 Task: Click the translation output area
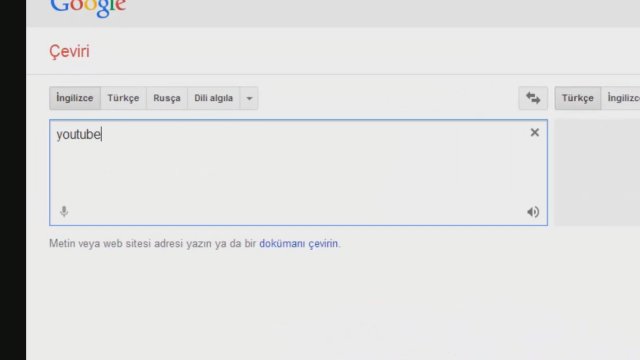coord(597,172)
